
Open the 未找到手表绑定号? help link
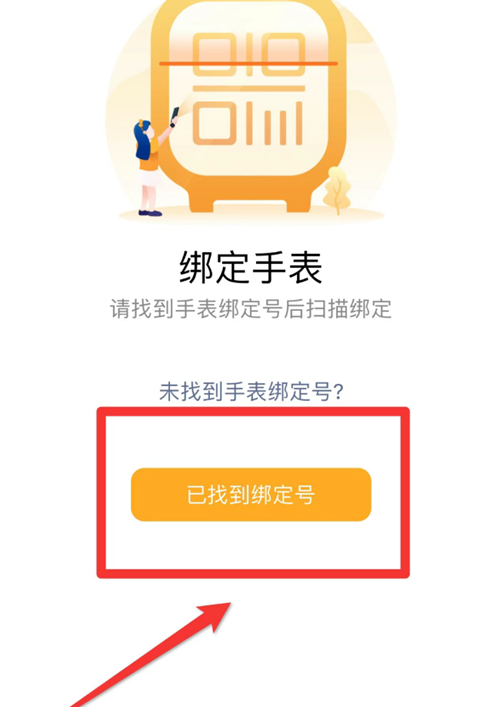[251, 391]
